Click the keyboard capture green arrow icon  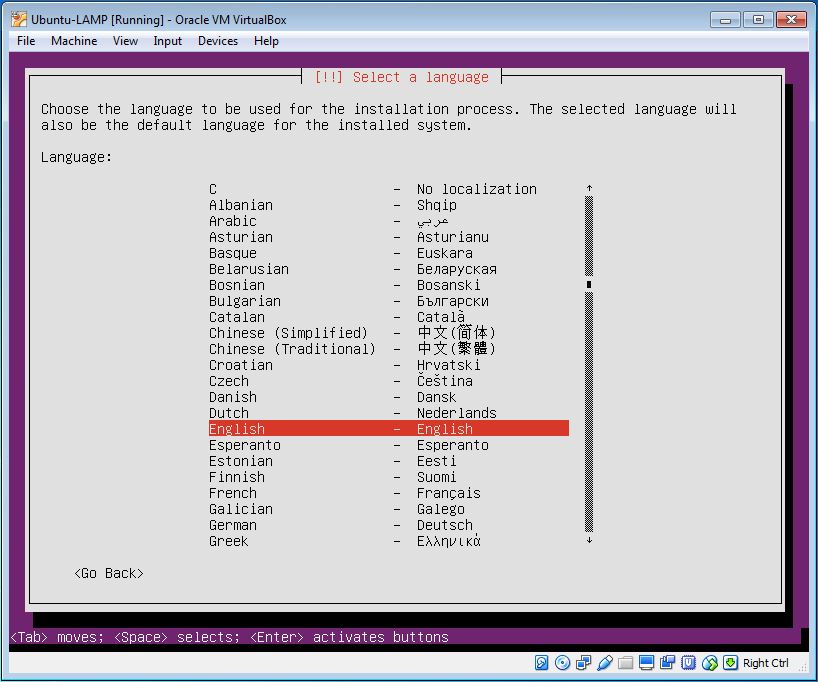[730, 663]
